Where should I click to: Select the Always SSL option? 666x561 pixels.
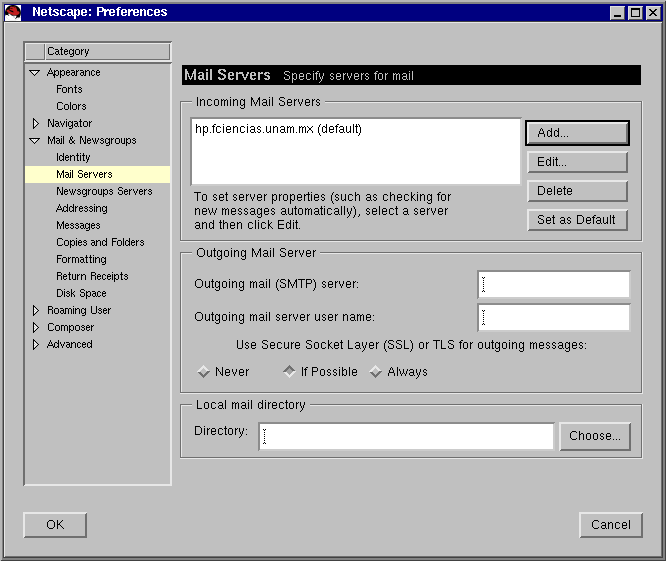(376, 372)
